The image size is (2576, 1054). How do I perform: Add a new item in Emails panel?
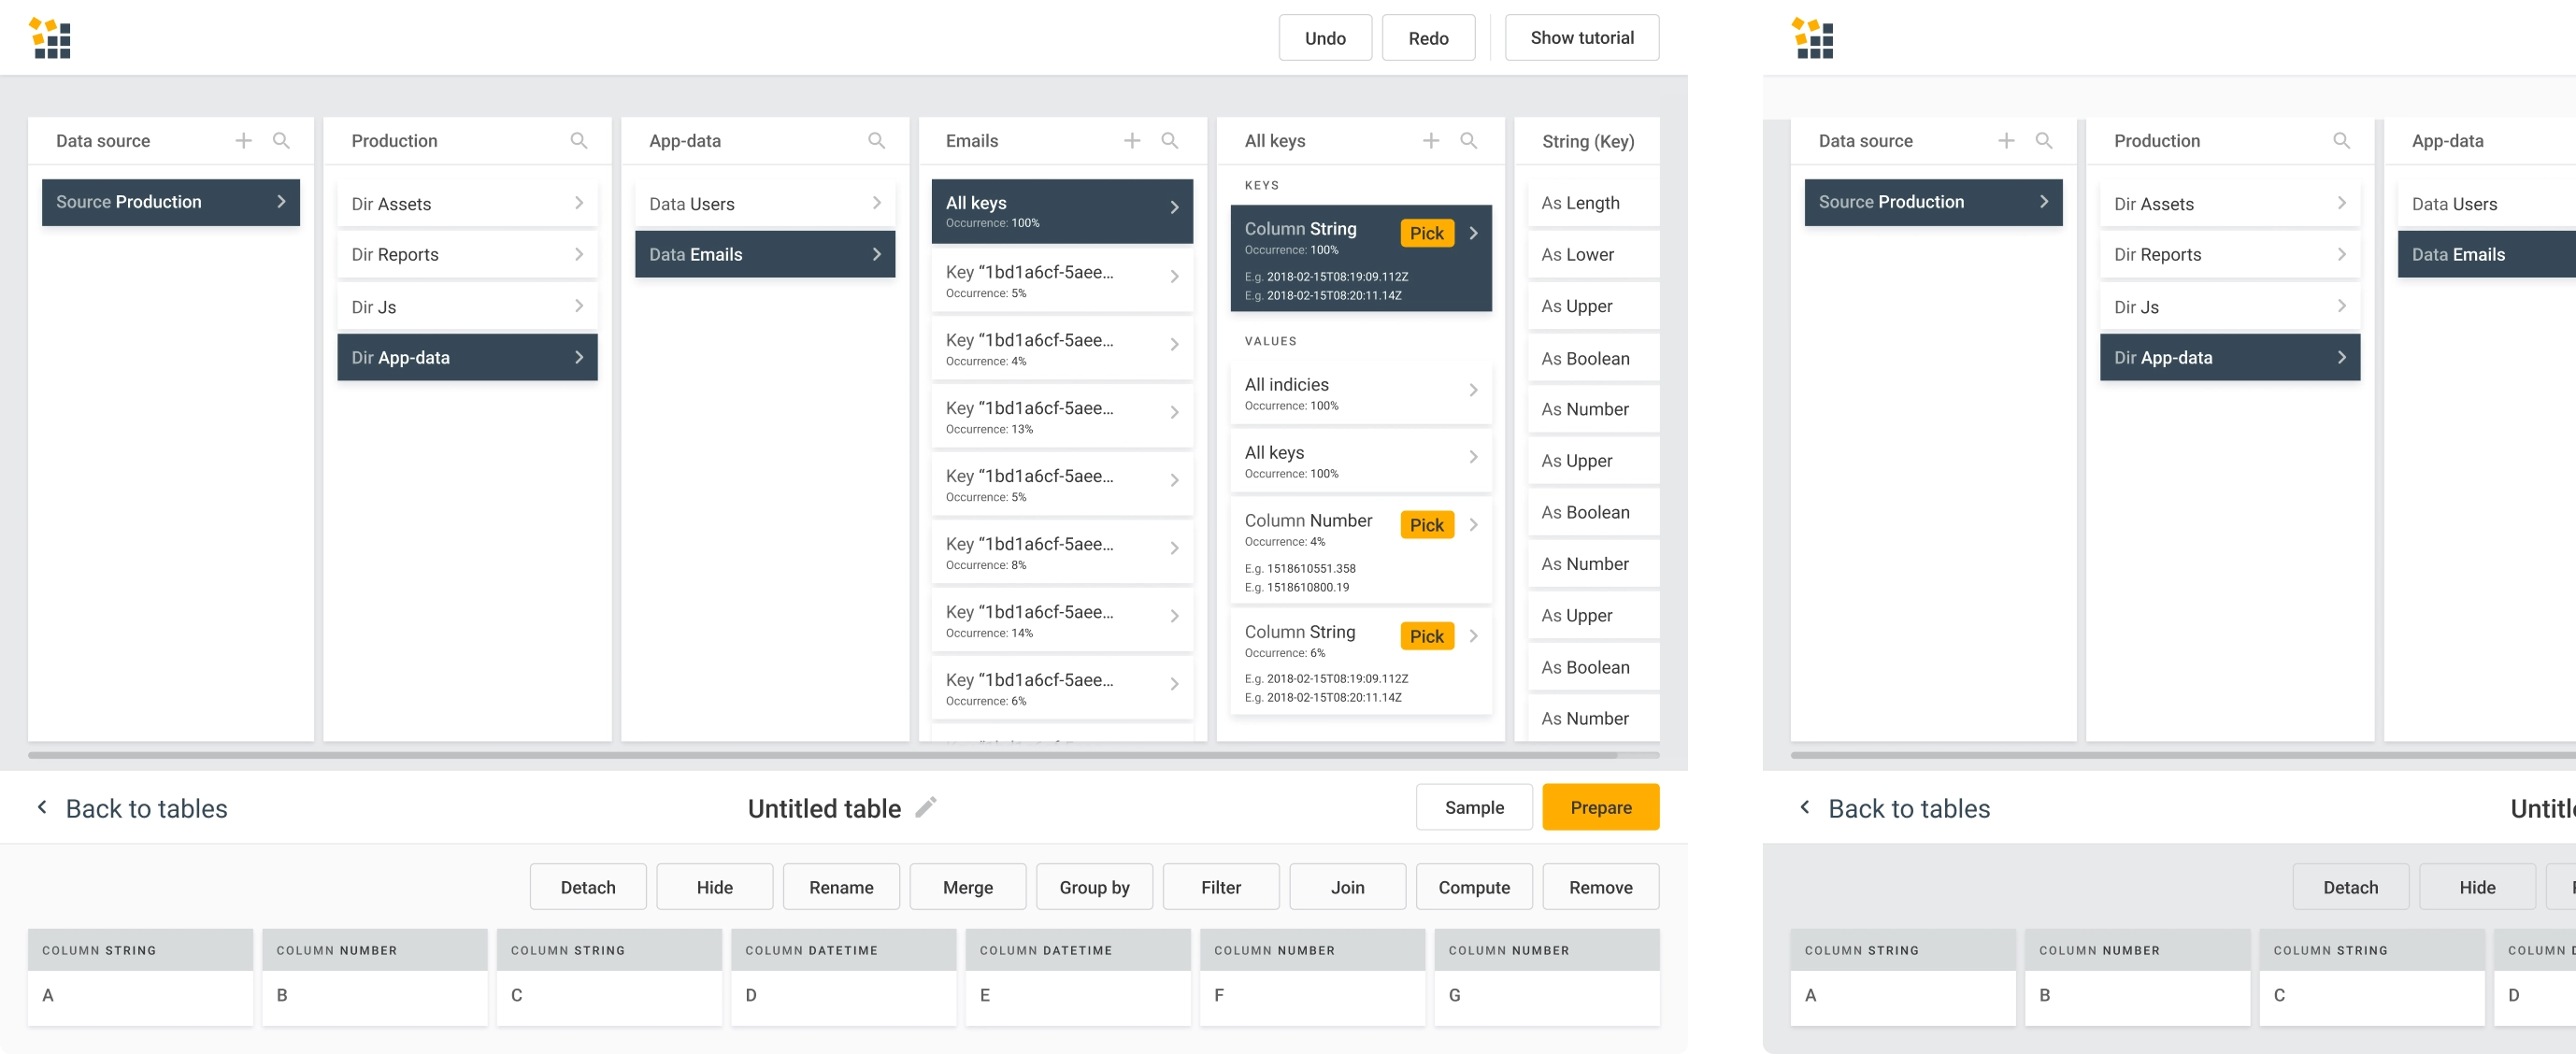(1131, 141)
